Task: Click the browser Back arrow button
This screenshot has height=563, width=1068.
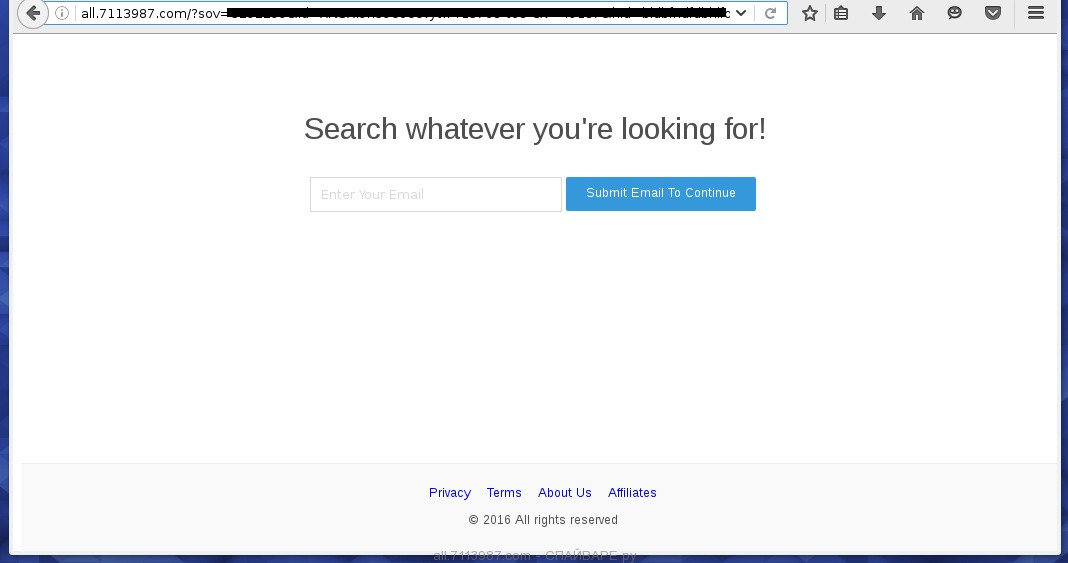Action: click(x=32, y=14)
